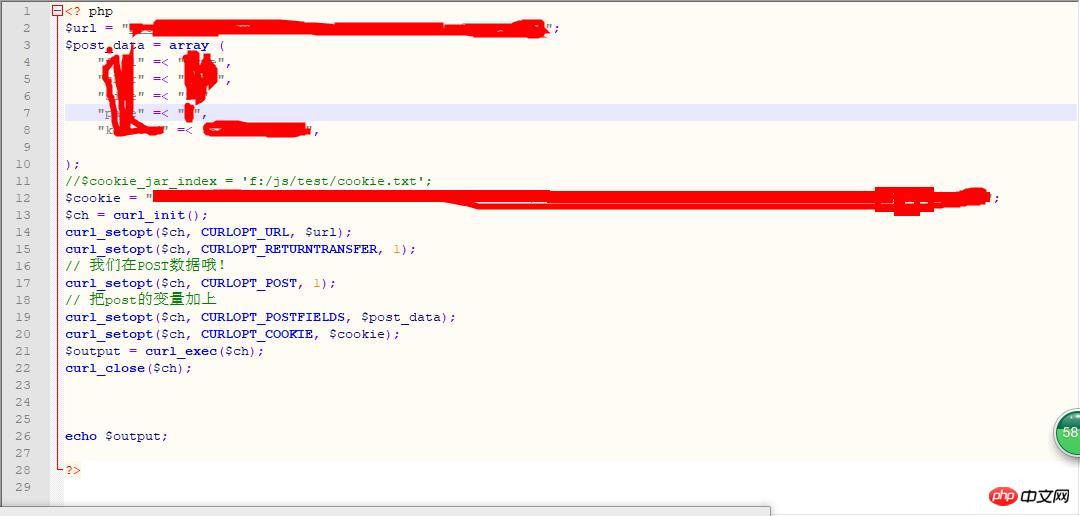Select line number 1 in the gutter
This screenshot has height=516, width=1080.
tap(27, 12)
